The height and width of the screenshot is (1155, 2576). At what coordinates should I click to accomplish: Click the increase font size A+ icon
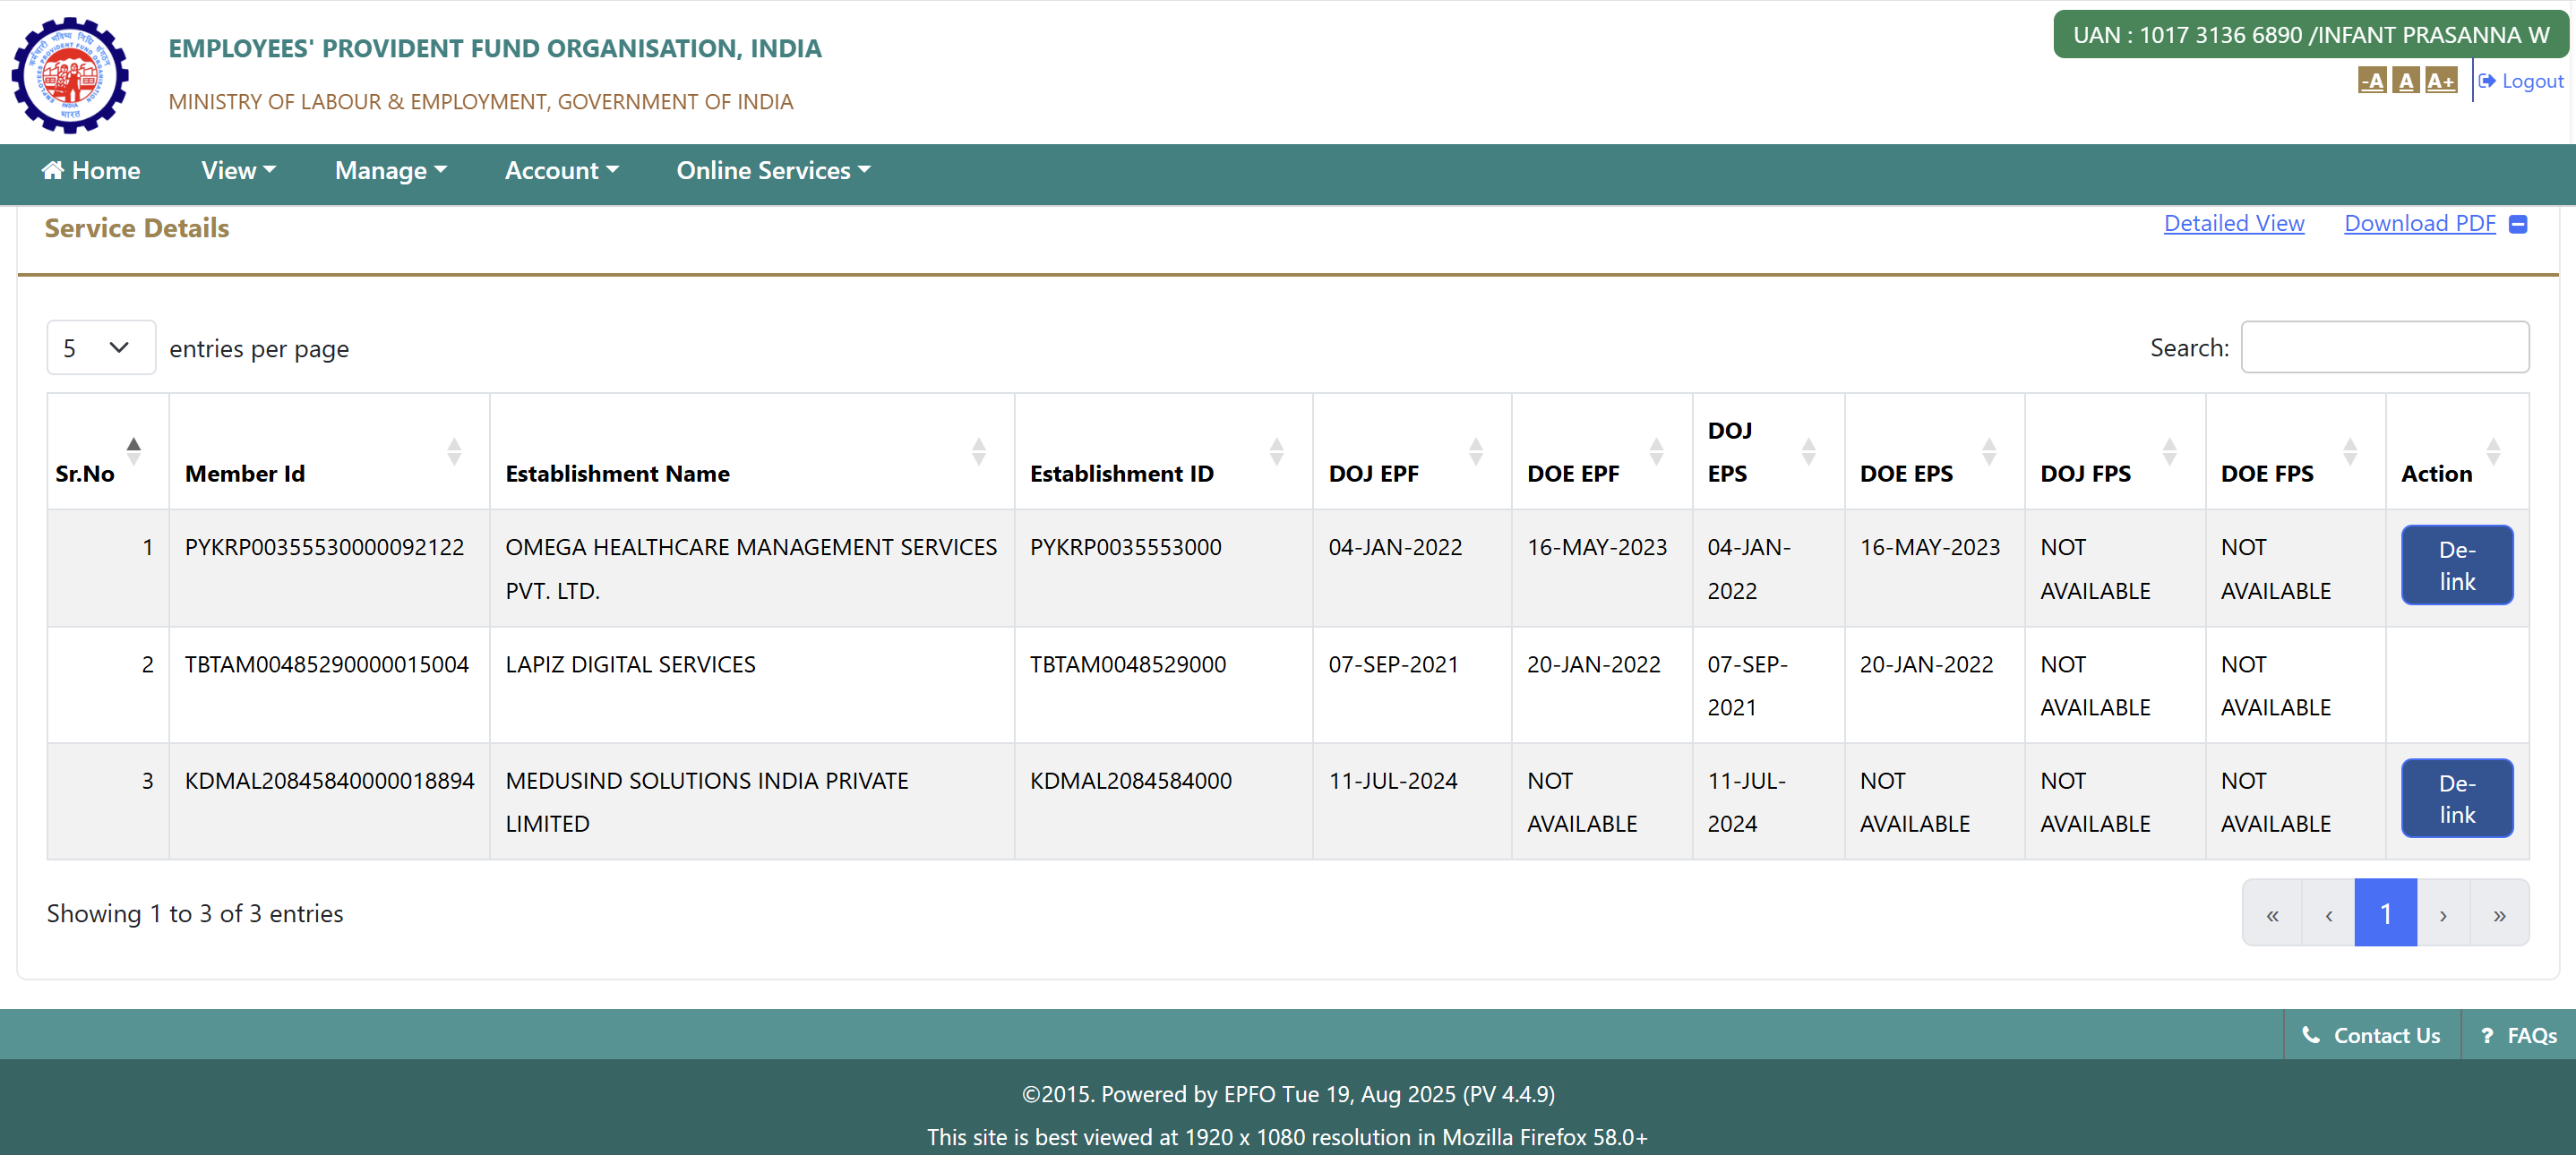tap(2440, 81)
